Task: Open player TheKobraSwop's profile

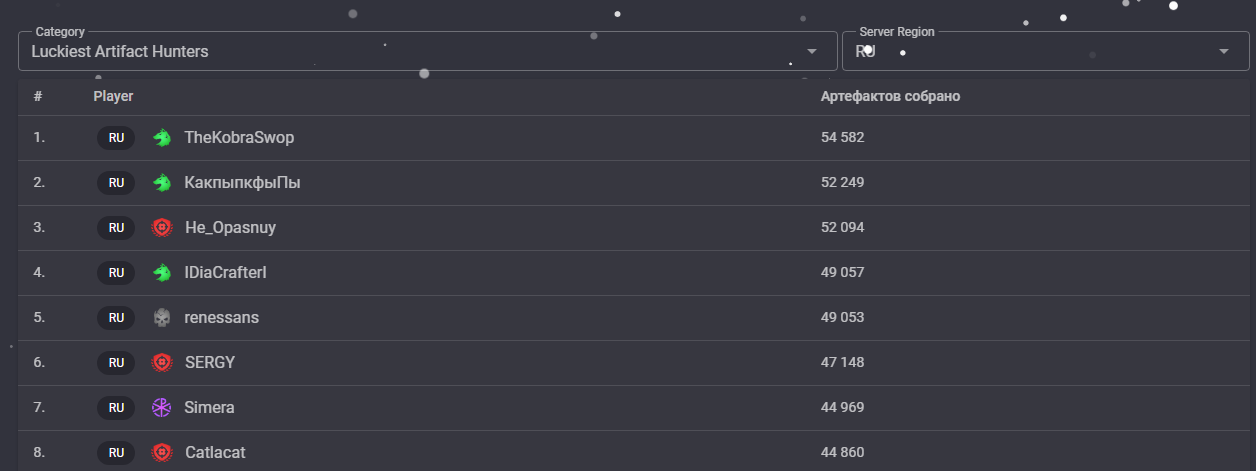Action: [x=240, y=138]
